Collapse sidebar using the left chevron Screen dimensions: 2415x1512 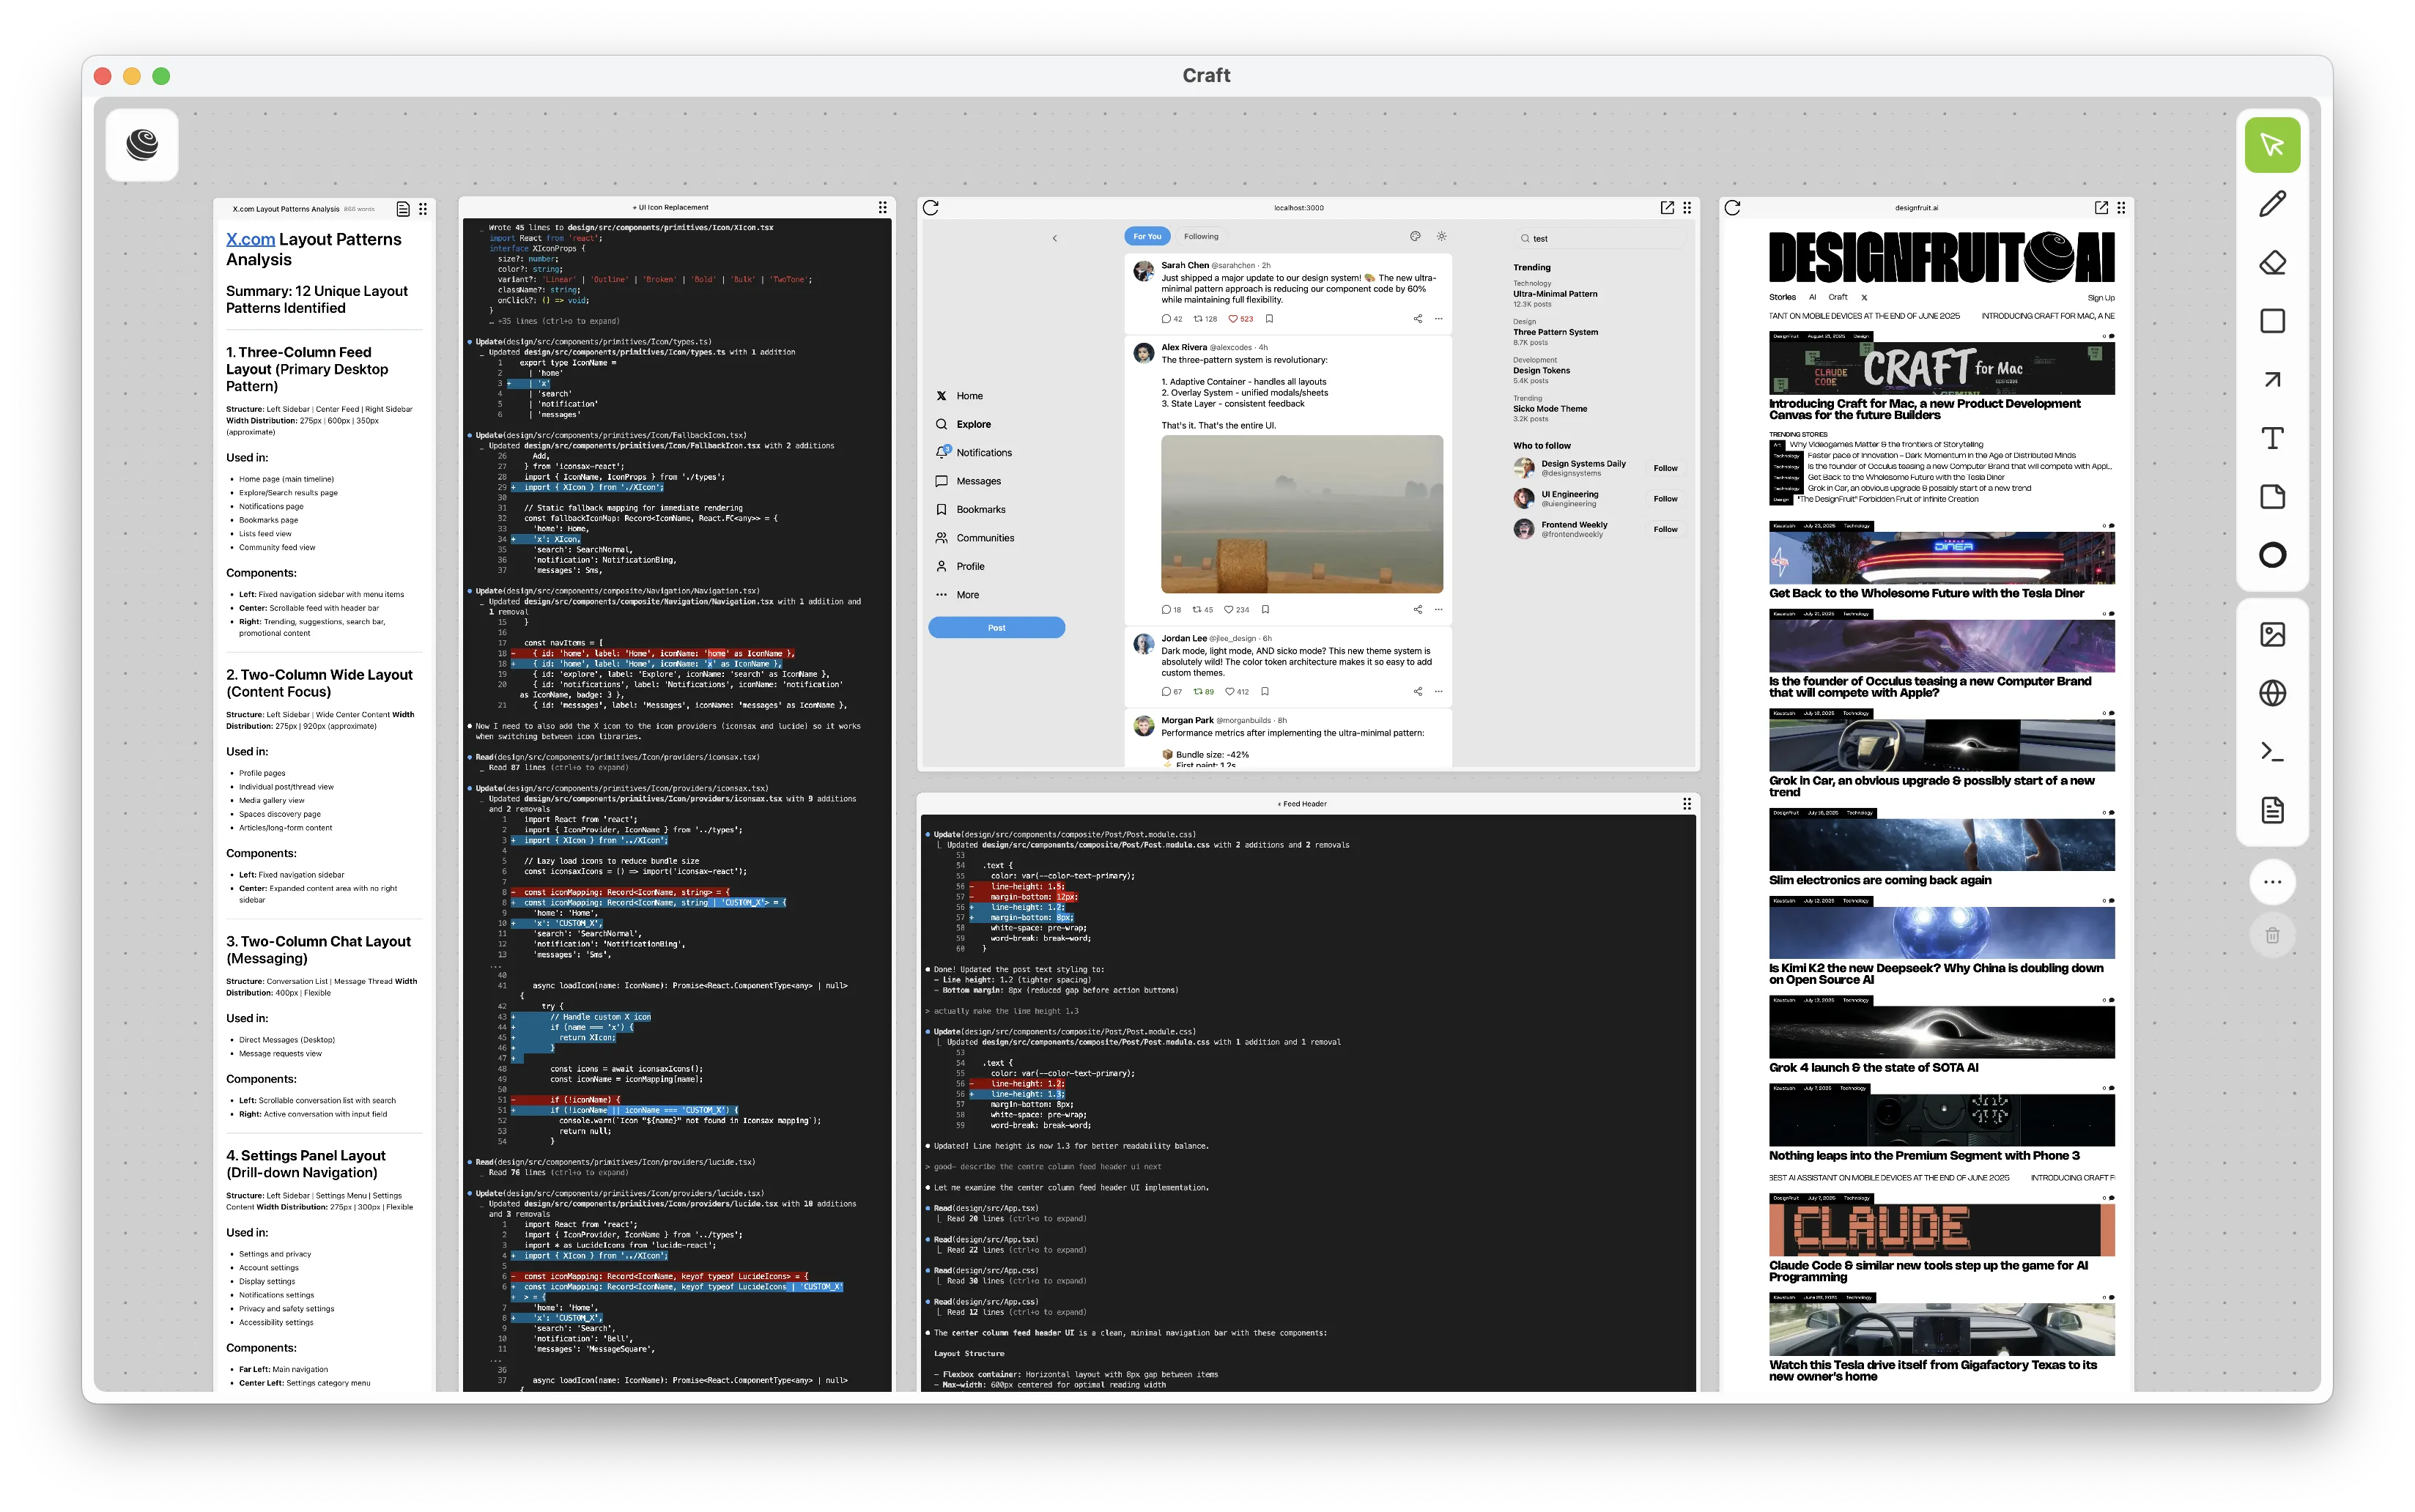(1054, 238)
